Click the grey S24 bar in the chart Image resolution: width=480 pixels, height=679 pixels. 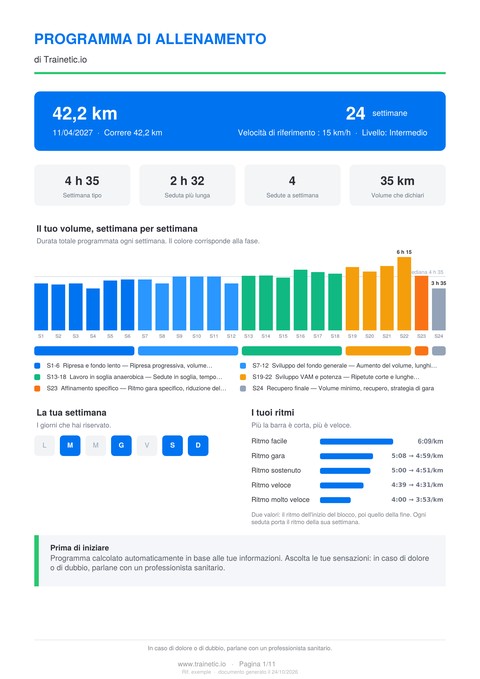point(439,310)
